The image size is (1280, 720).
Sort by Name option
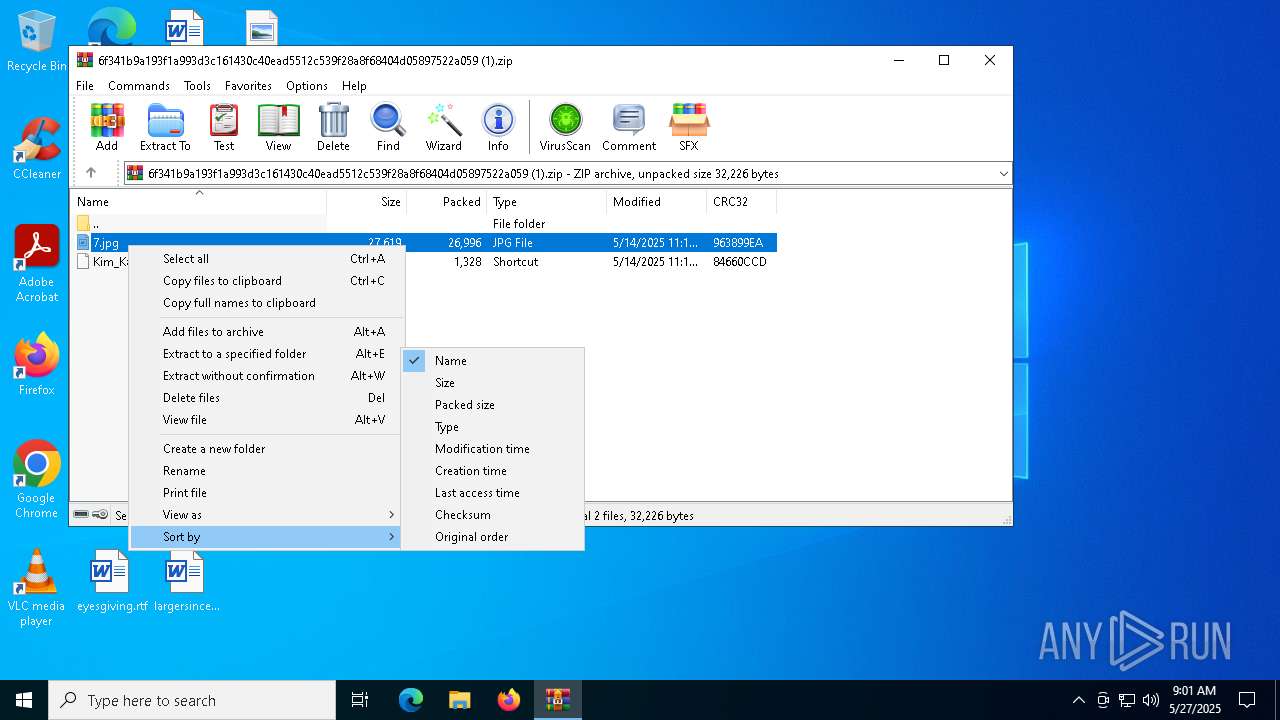click(492, 361)
